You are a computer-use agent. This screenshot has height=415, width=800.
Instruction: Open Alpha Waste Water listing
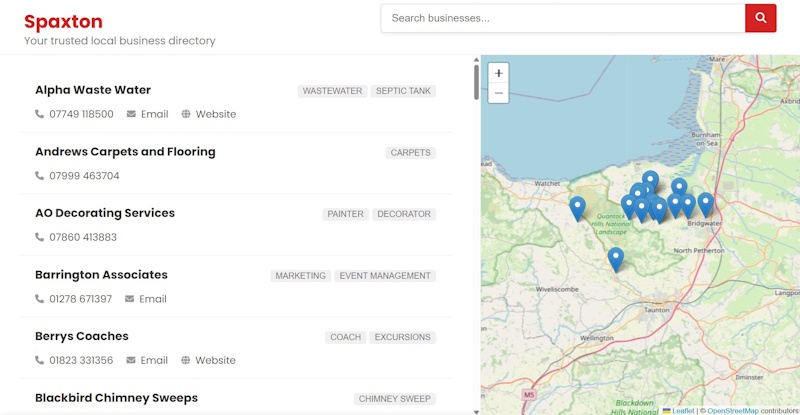pos(93,90)
